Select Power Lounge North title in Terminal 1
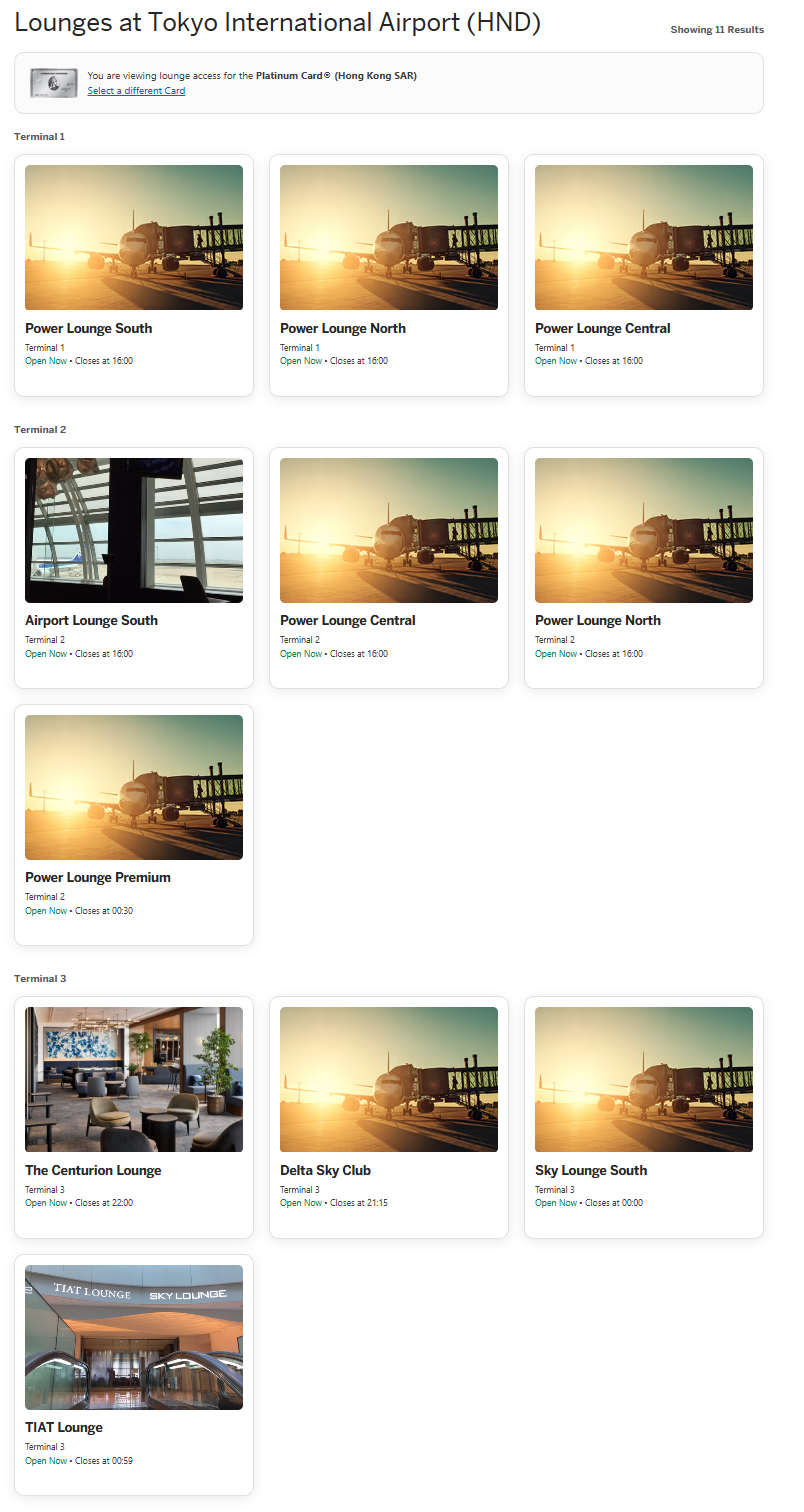 [x=343, y=328]
